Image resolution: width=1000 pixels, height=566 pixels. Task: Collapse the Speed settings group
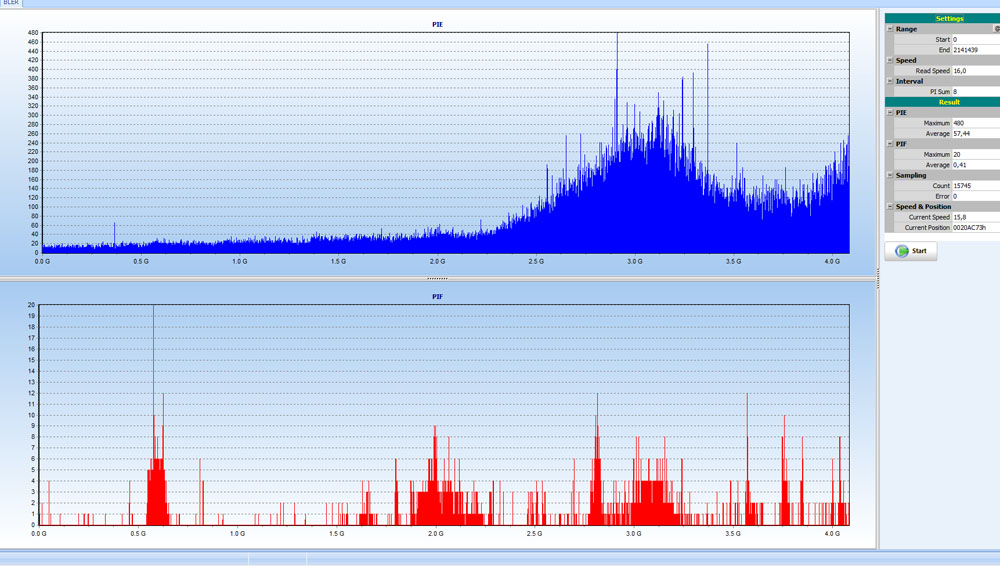coord(890,60)
